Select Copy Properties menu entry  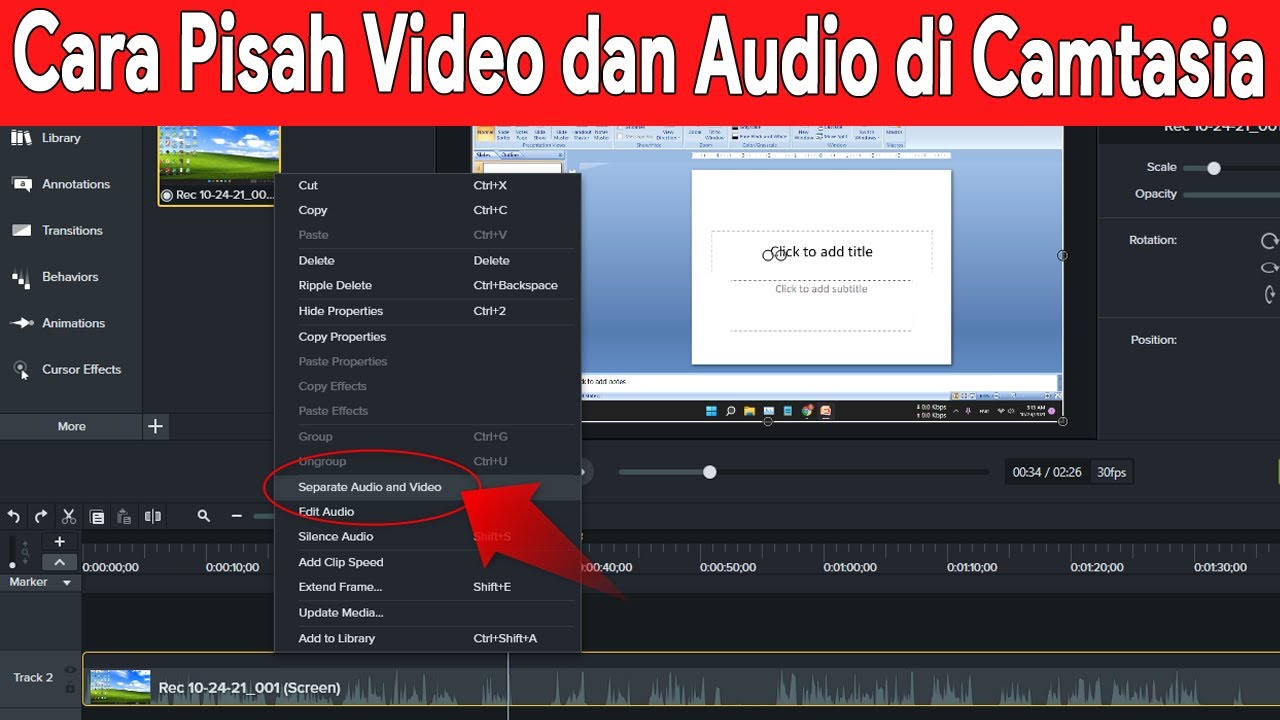click(428, 337)
